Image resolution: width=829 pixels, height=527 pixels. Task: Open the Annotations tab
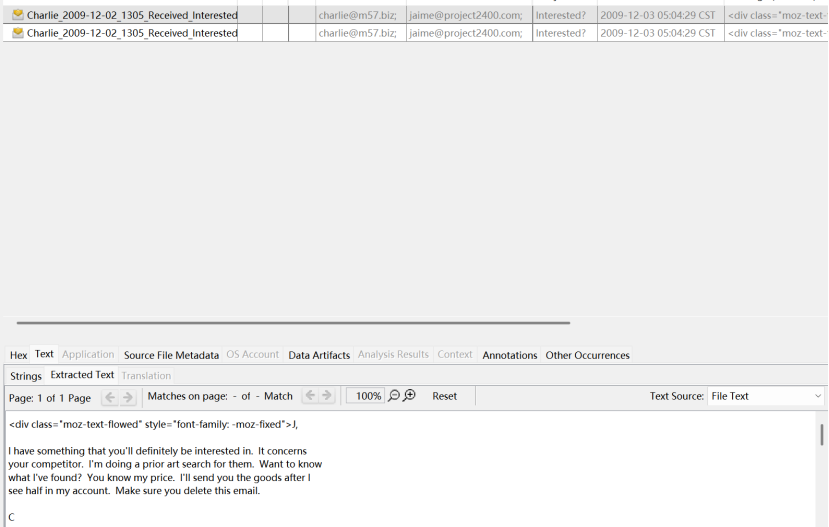[510, 355]
